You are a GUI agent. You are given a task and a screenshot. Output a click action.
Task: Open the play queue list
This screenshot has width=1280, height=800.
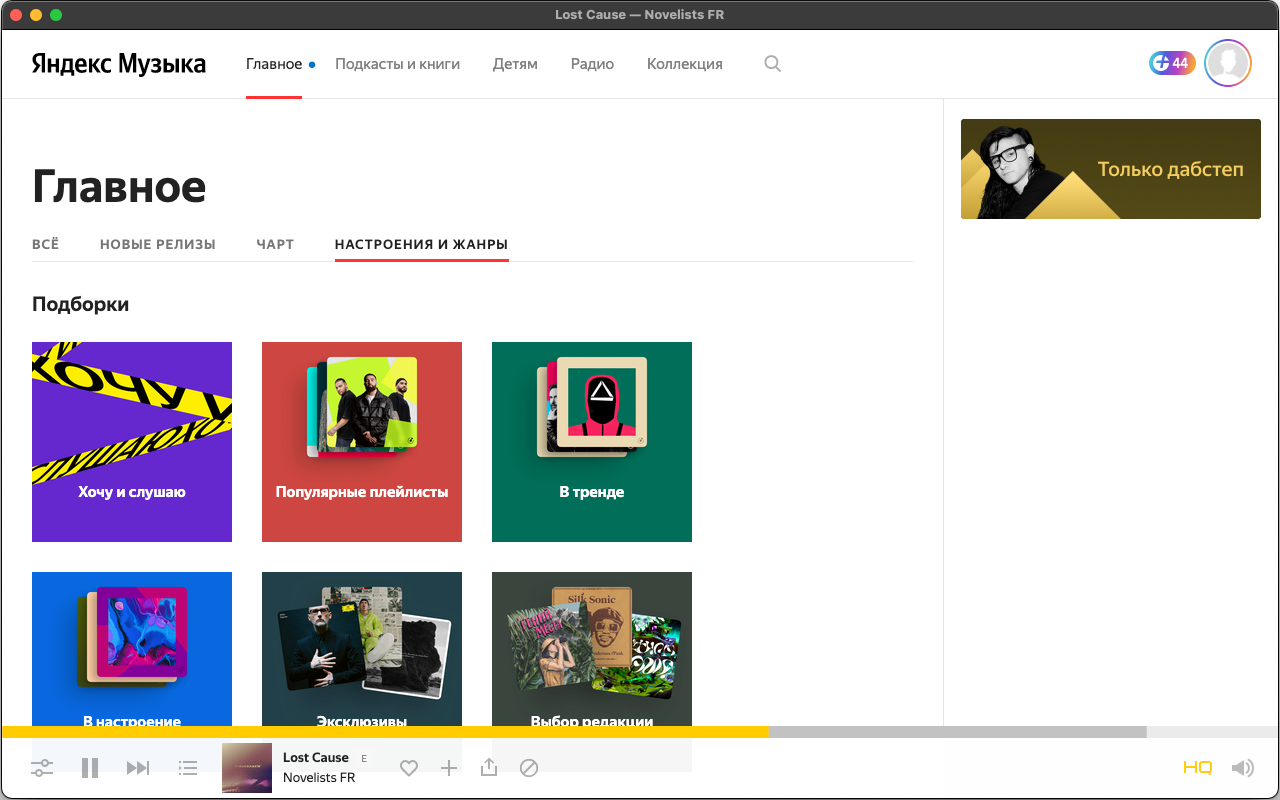(x=188, y=768)
